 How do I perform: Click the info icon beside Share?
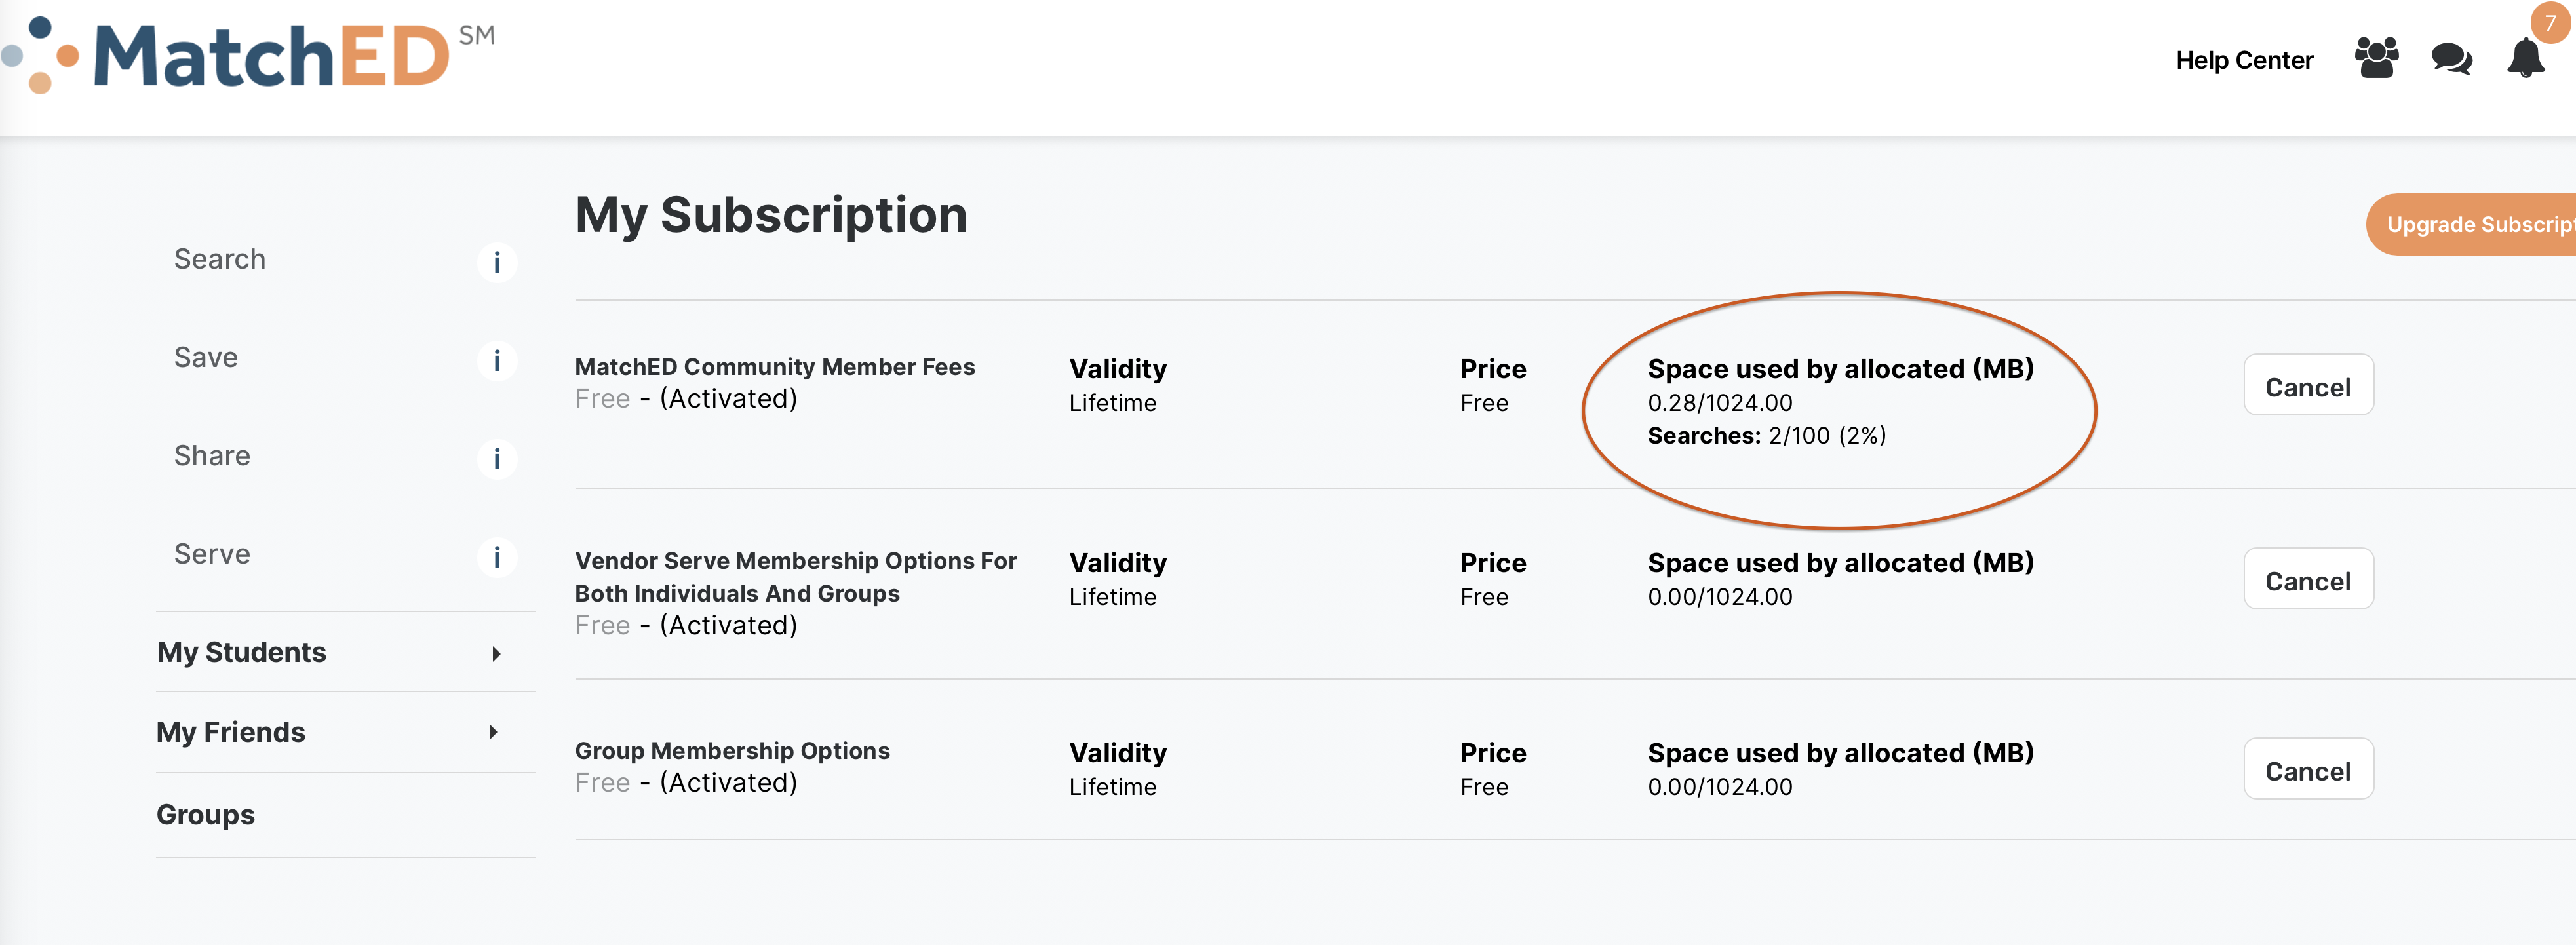coord(497,459)
